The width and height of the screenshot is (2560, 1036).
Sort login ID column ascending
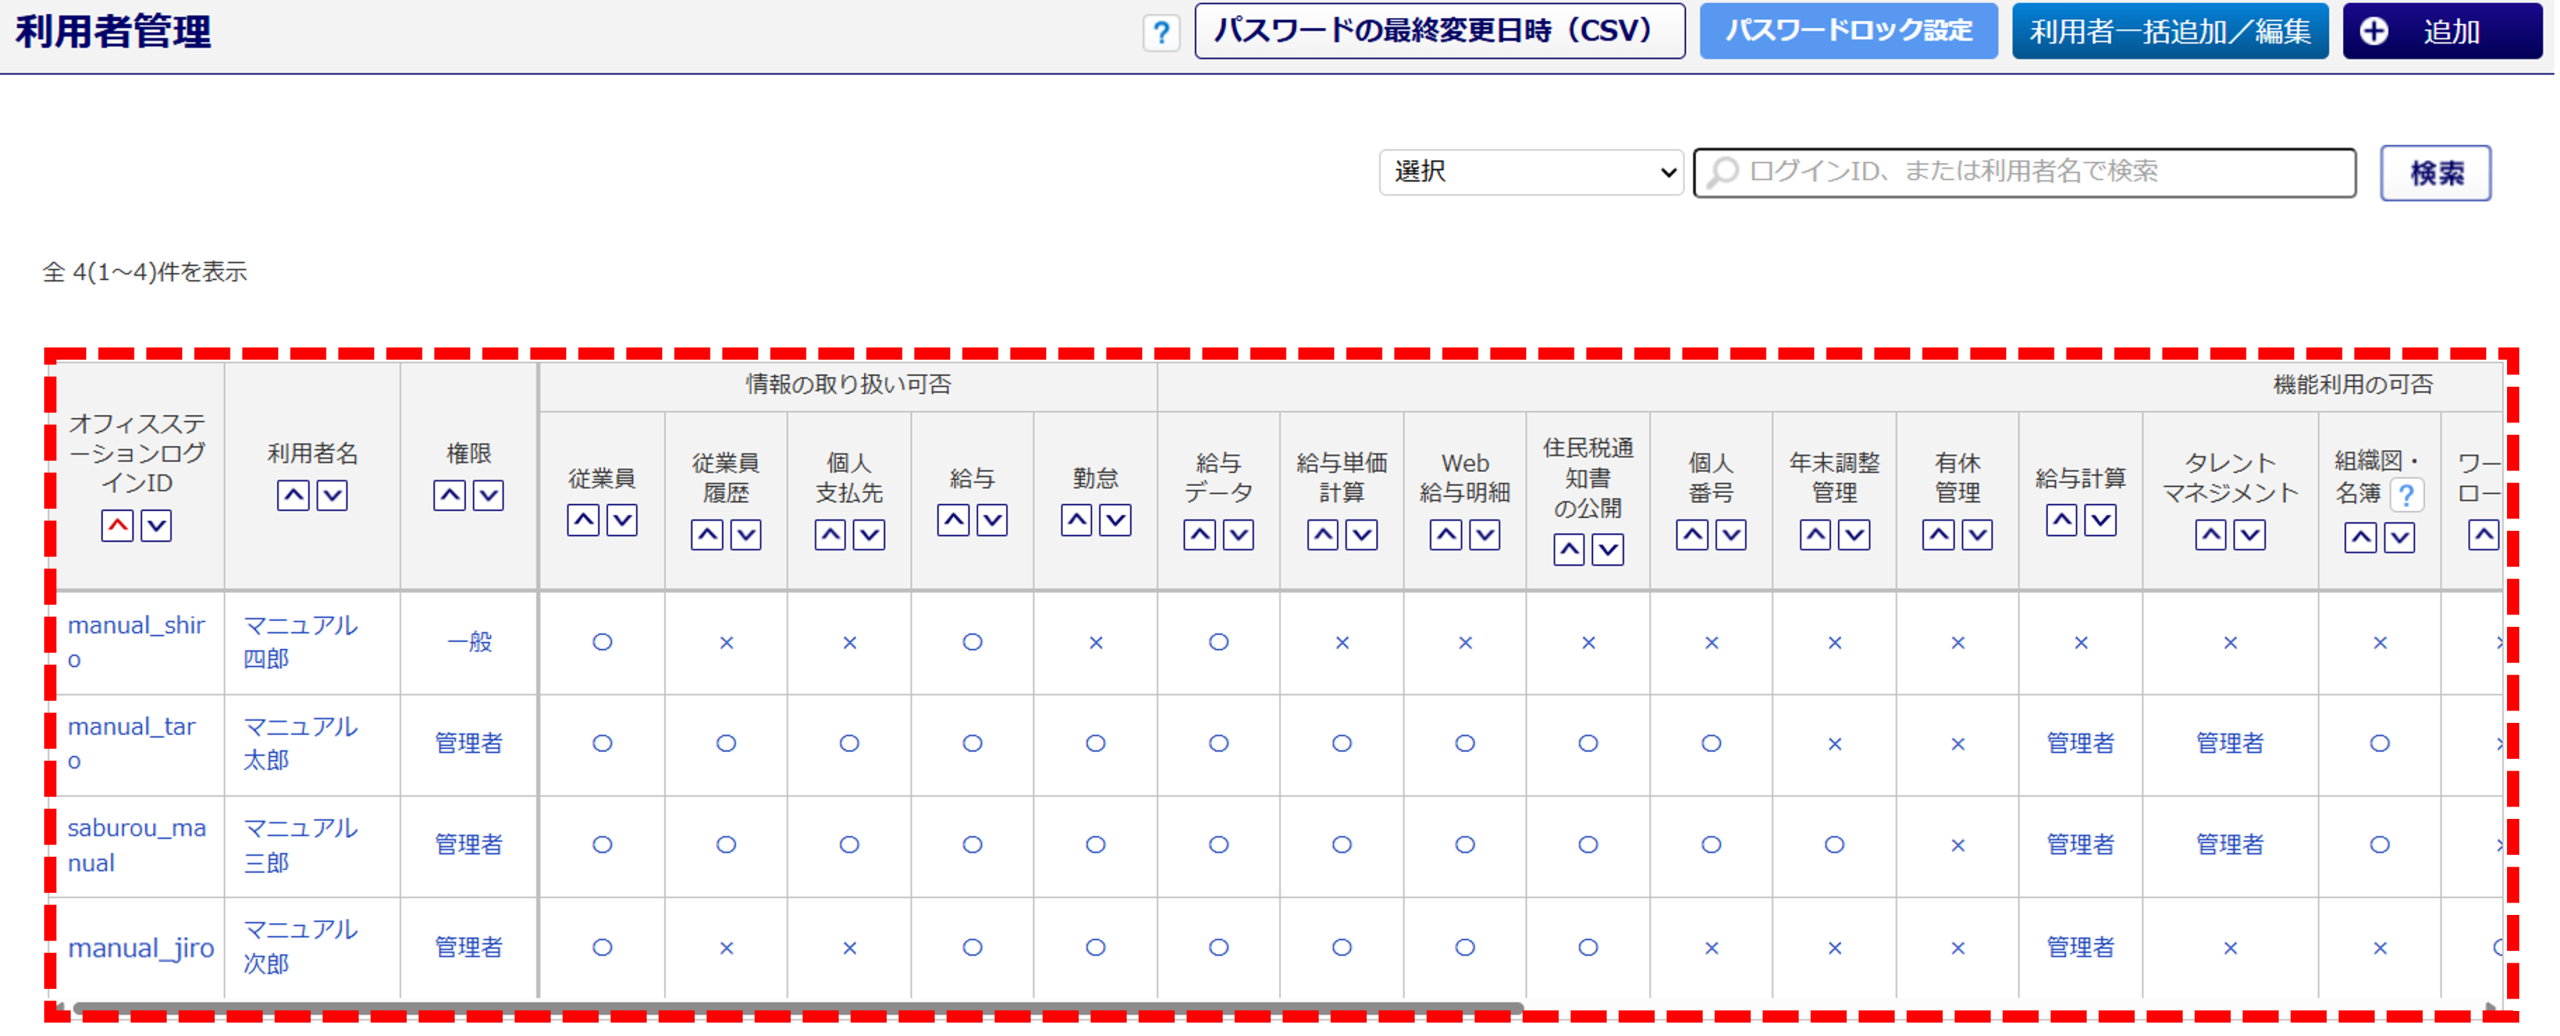pyautogui.click(x=117, y=526)
